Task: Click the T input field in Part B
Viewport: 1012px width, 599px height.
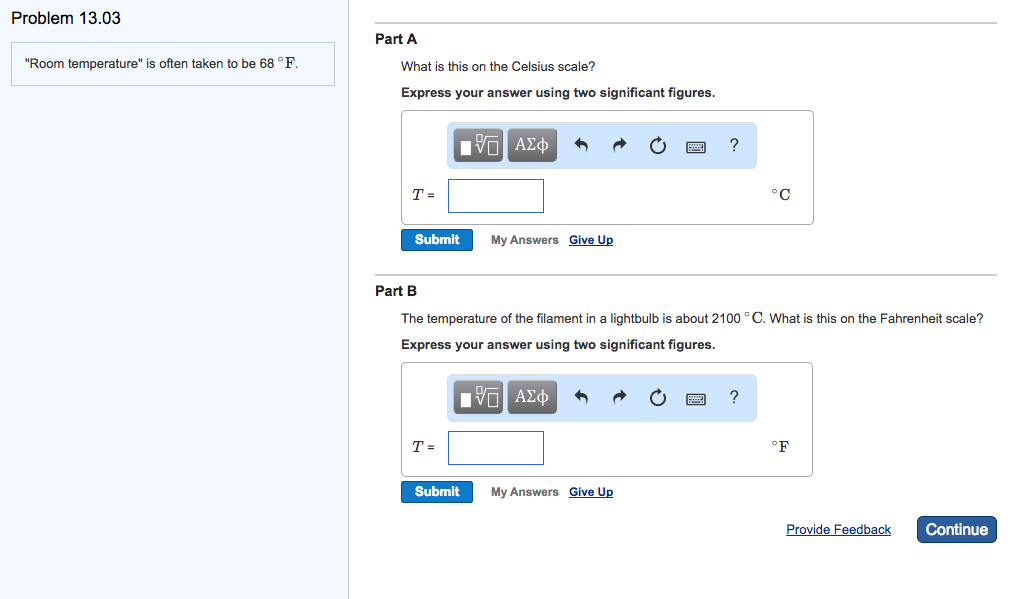Action: pyautogui.click(x=495, y=447)
